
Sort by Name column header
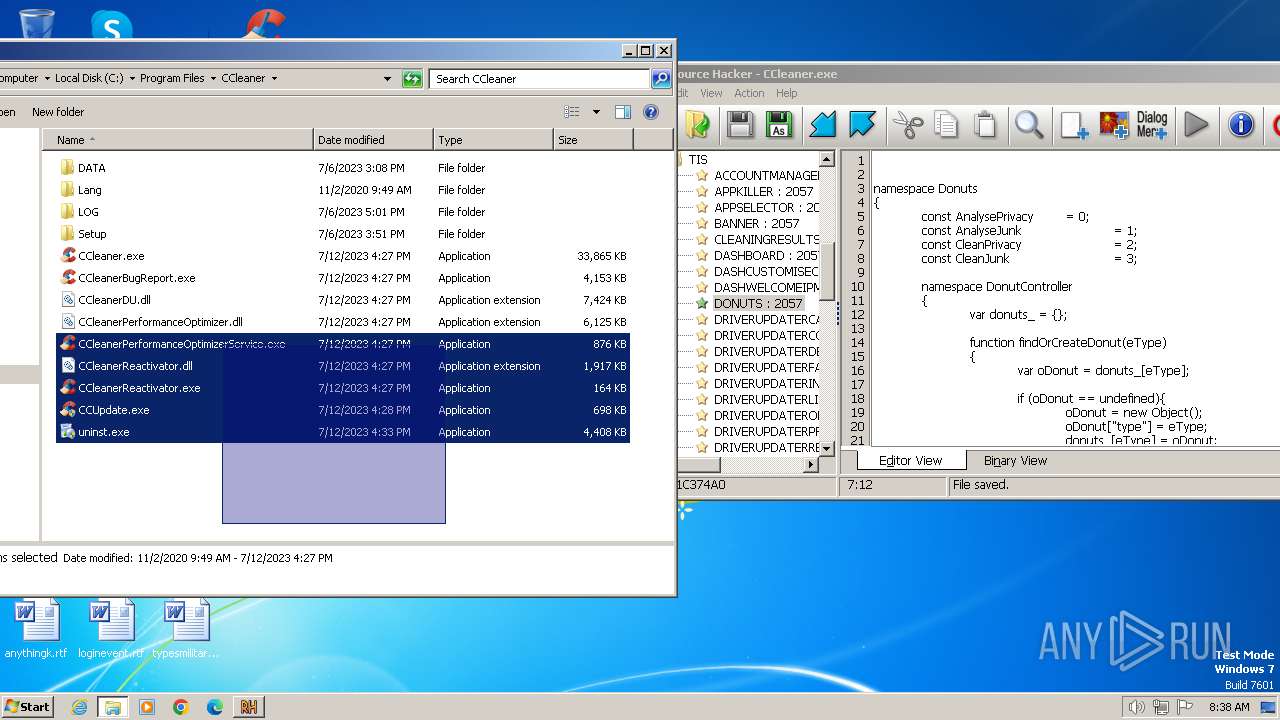(177, 140)
